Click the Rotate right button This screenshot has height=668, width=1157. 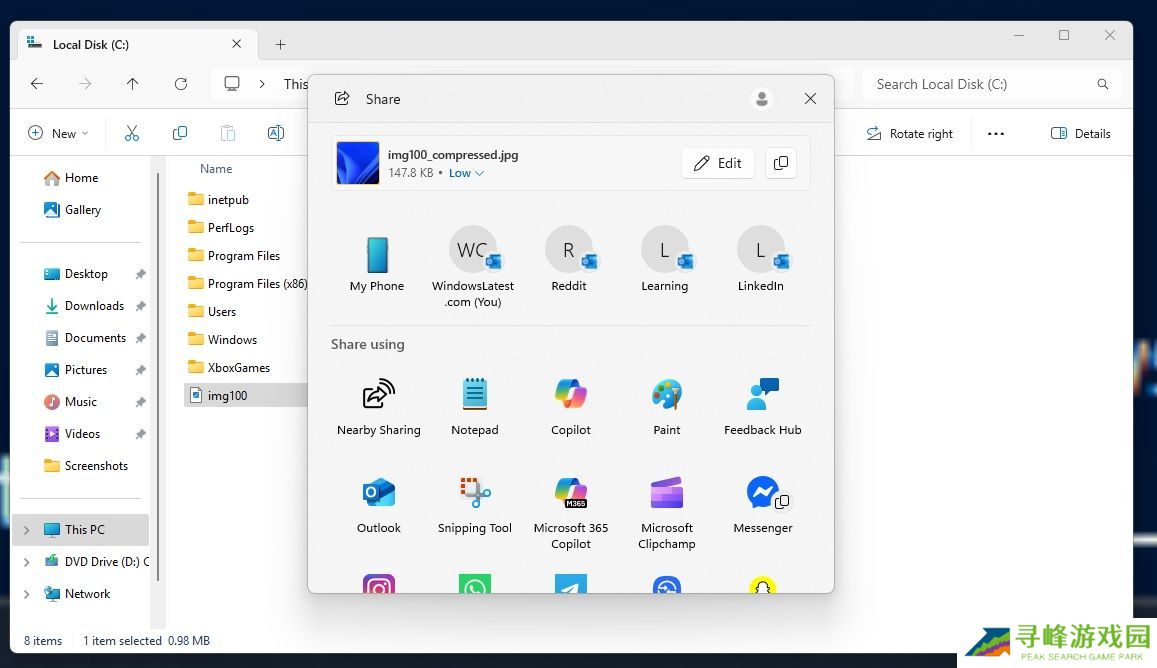click(909, 134)
